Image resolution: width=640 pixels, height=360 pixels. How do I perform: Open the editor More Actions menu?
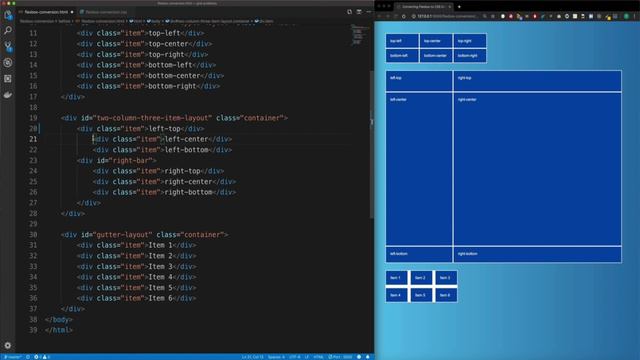[368, 12]
